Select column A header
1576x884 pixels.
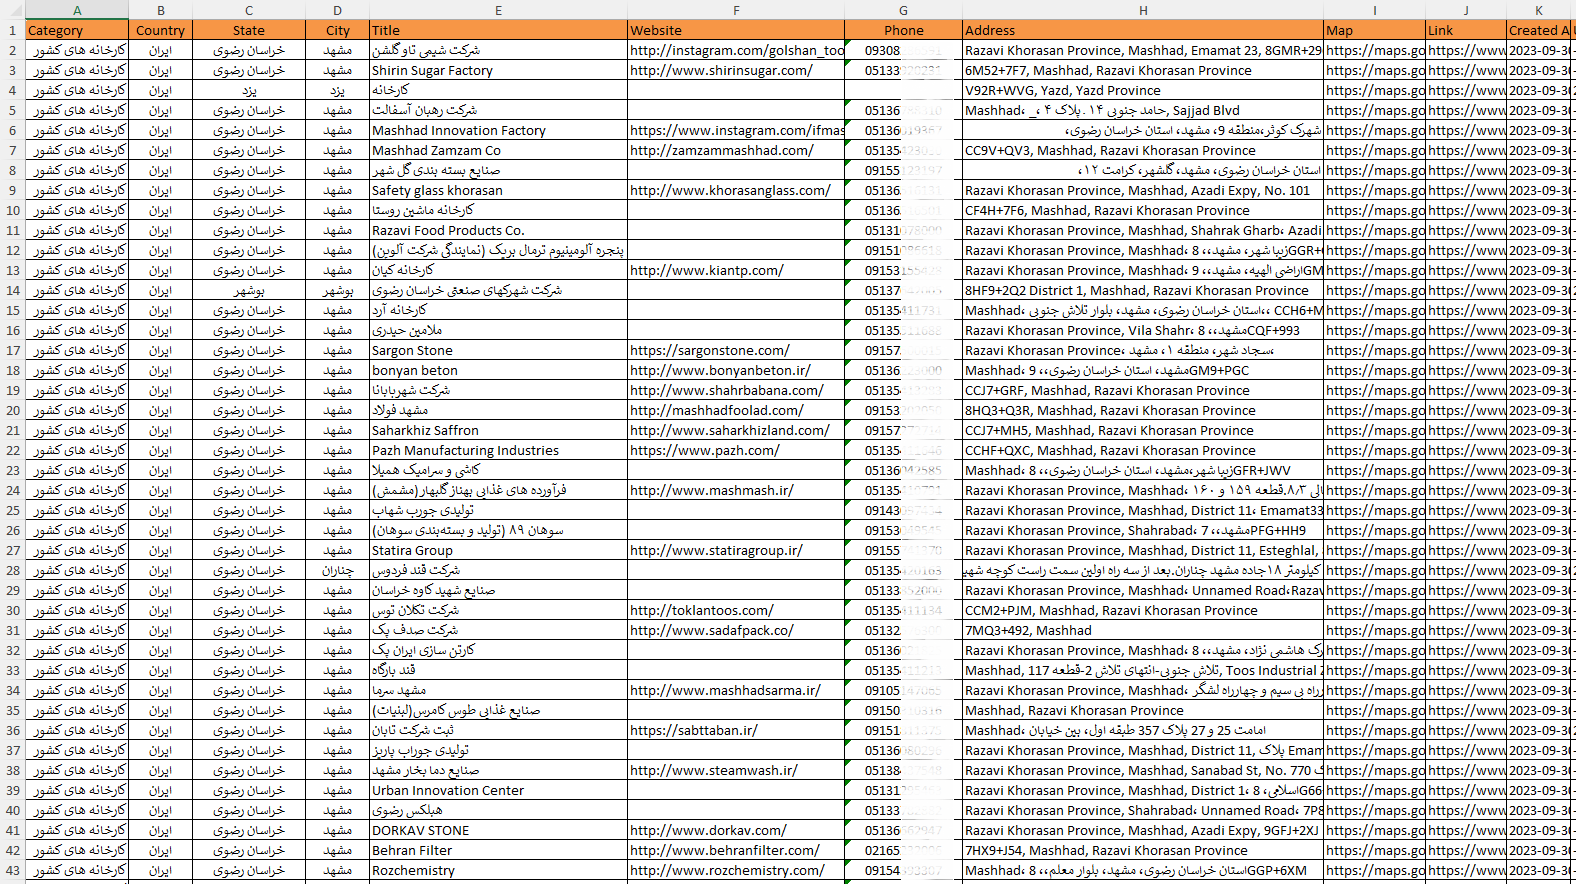(77, 10)
